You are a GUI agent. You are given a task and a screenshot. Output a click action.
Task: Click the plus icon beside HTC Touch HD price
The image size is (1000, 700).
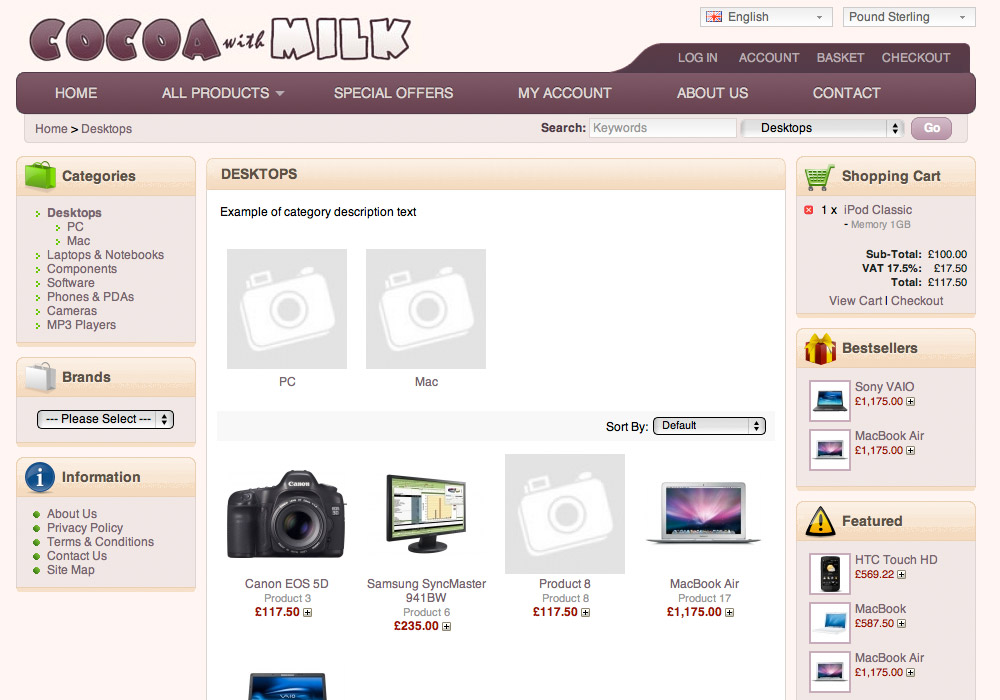pyautogui.click(x=901, y=574)
